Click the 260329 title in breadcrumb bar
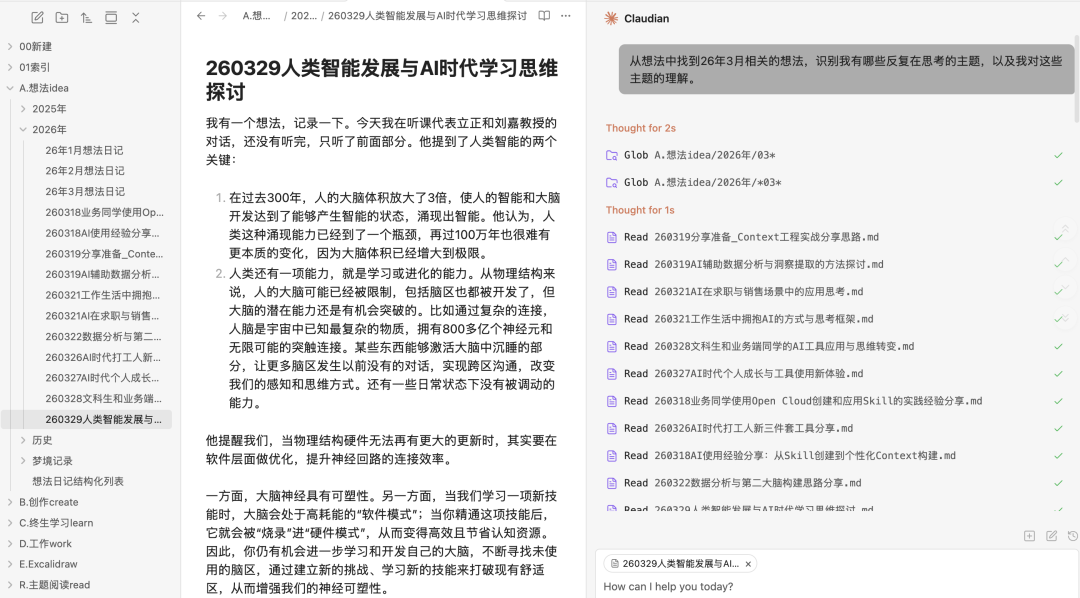 tap(427, 16)
